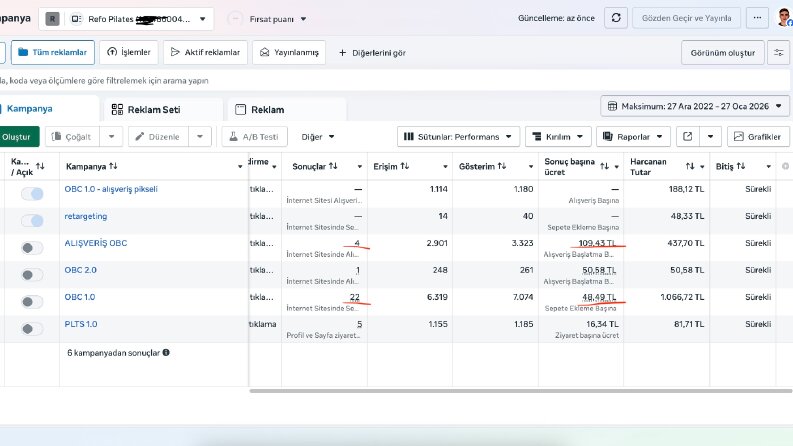Viewport: 793px width, 446px height.
Task: Sort by Gösterim column arrows
Action: [x=502, y=166]
